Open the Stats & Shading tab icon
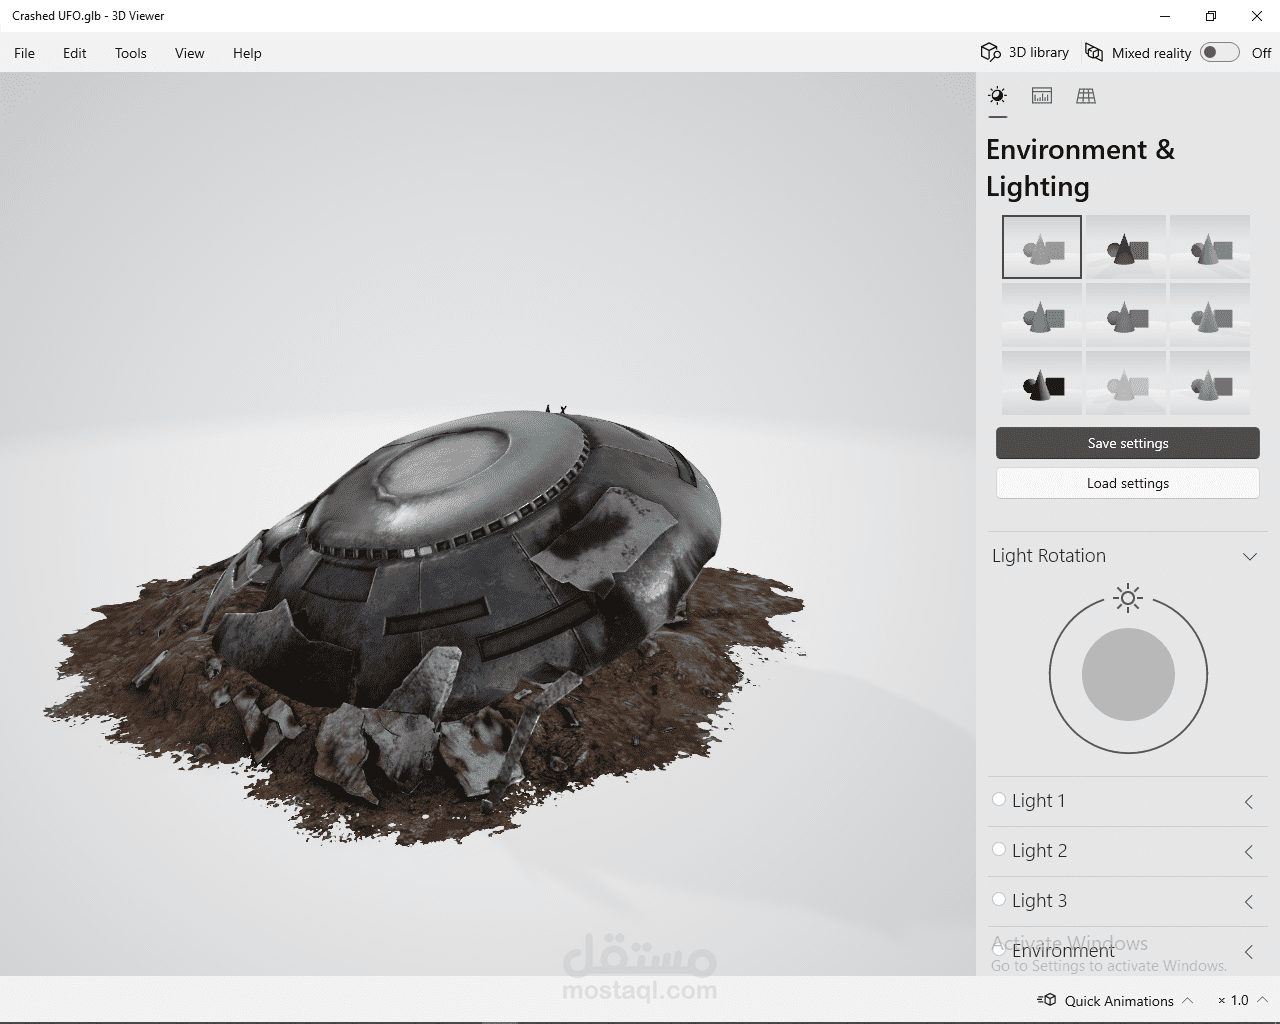The height and width of the screenshot is (1024, 1280). tap(1042, 96)
